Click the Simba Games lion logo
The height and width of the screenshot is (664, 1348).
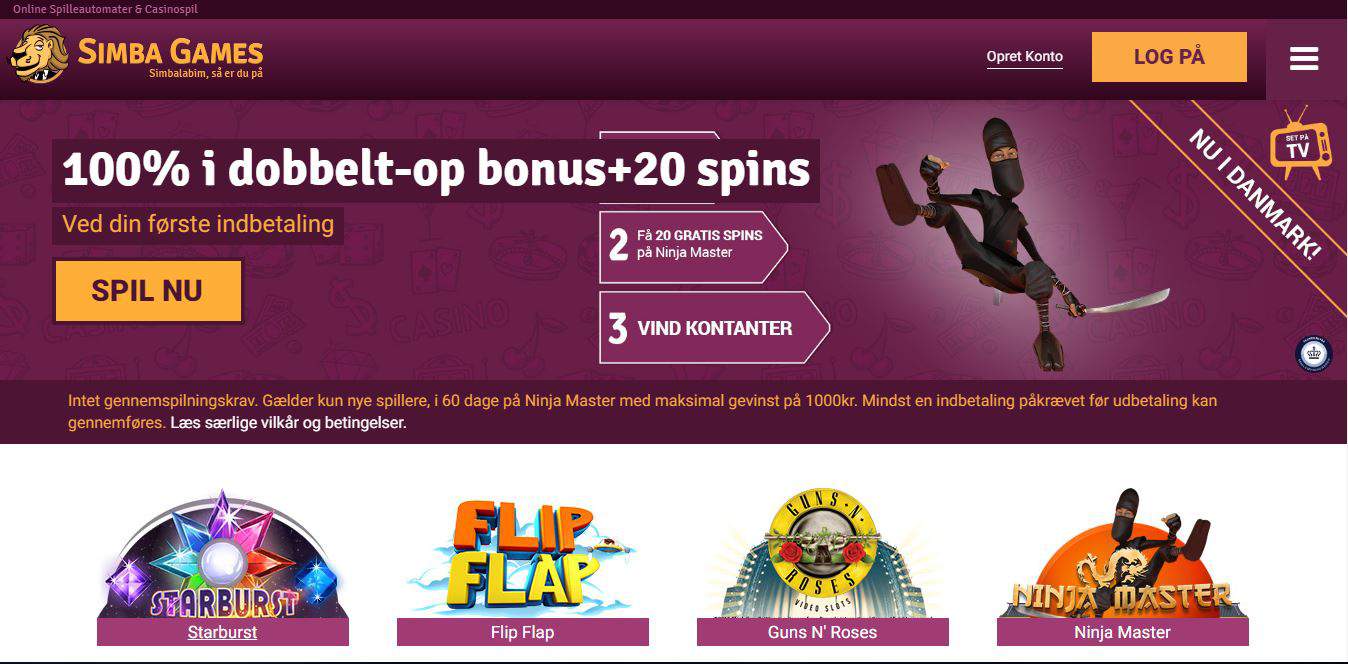click(x=39, y=54)
